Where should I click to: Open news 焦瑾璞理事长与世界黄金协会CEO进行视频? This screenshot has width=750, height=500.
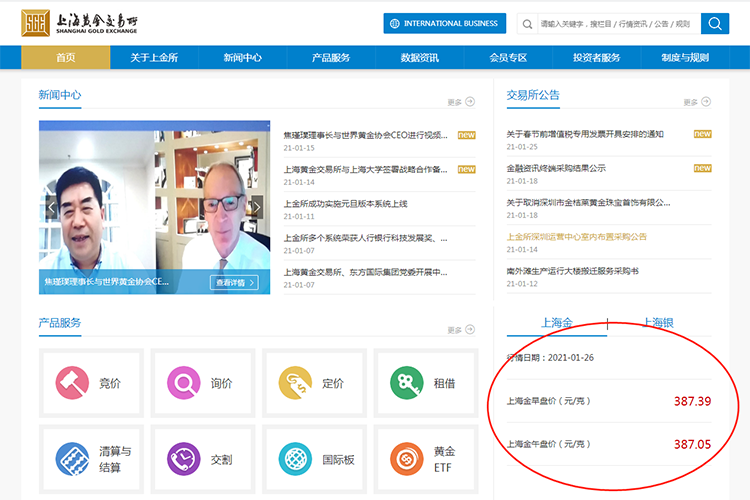tap(365, 135)
